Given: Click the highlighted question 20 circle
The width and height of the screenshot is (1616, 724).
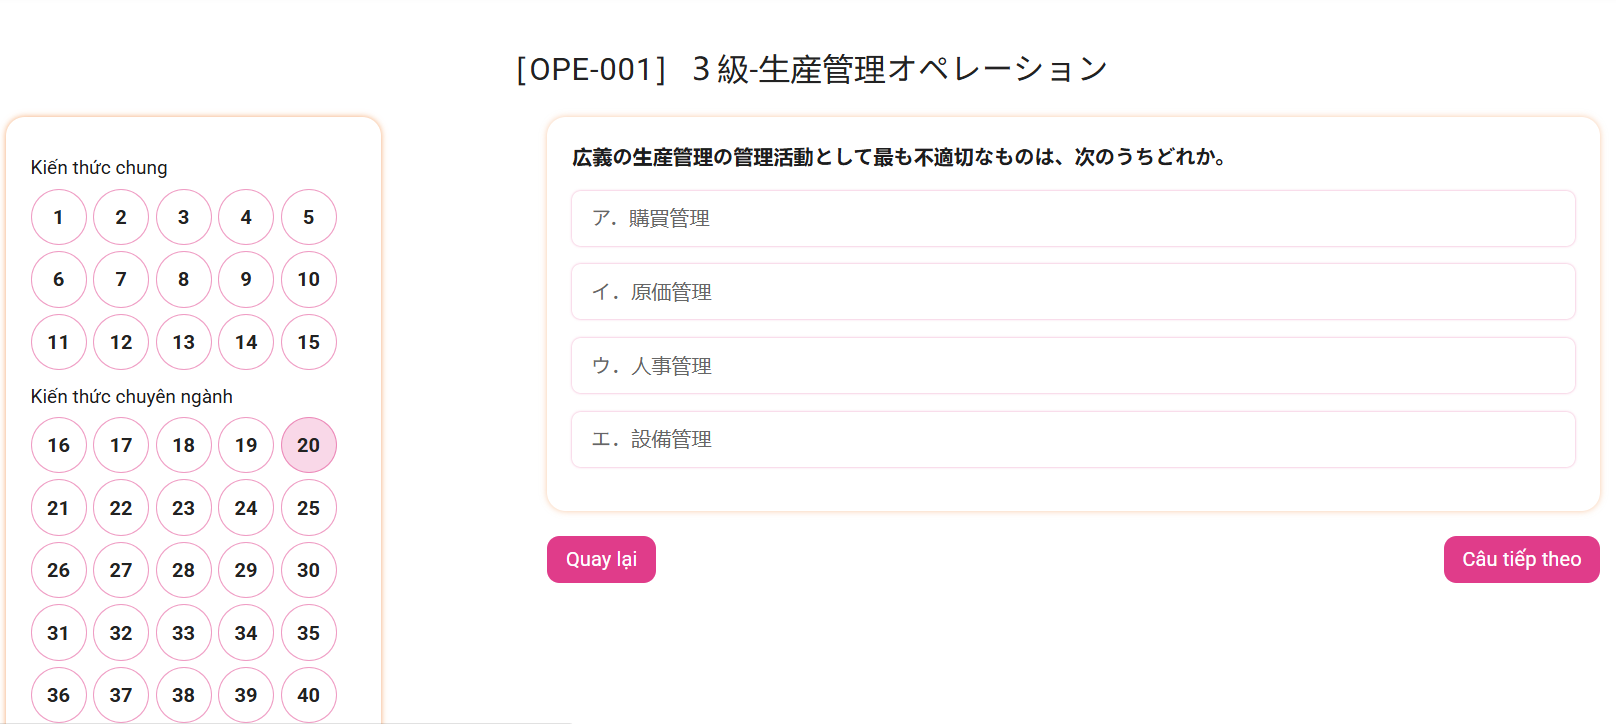Looking at the screenshot, I should click(x=309, y=445).
